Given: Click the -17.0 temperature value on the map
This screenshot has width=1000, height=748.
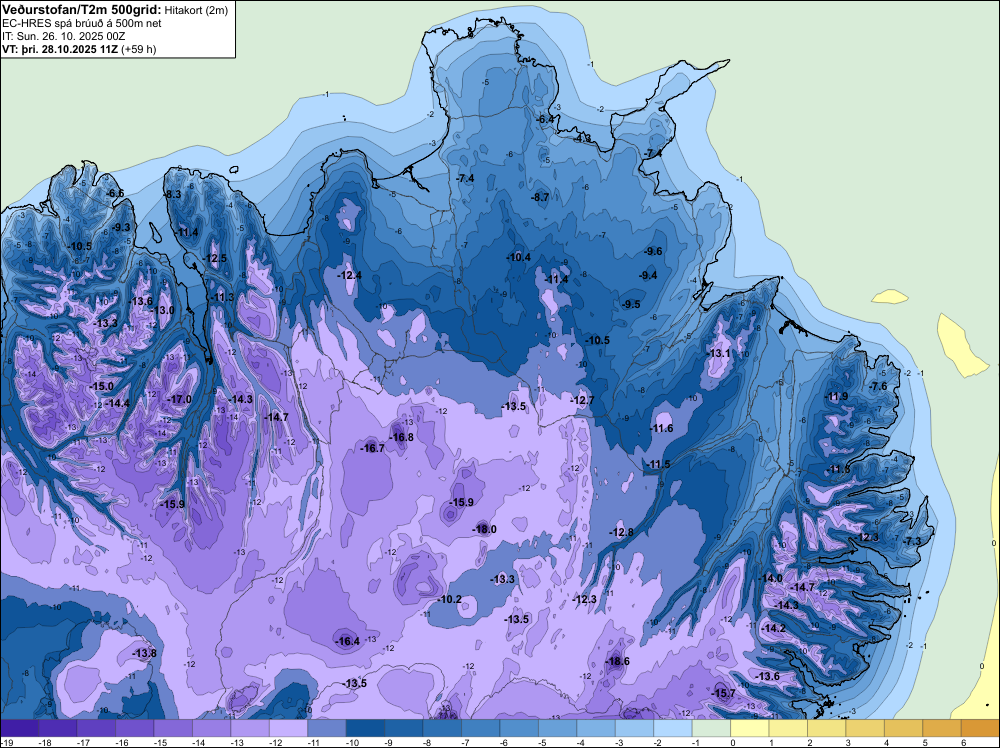Looking at the screenshot, I should pyautogui.click(x=179, y=399).
